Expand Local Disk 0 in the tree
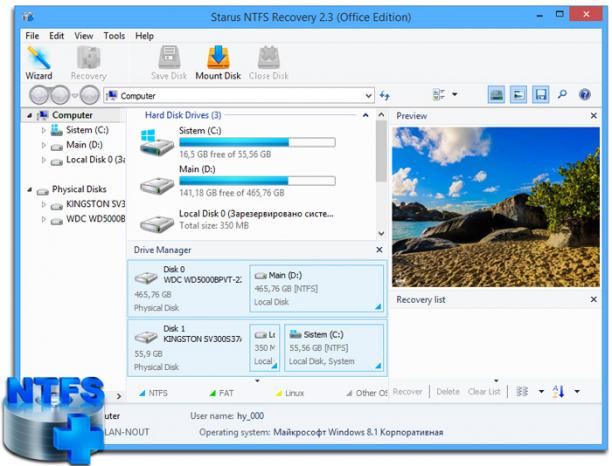The height and width of the screenshot is (466, 612). (x=43, y=160)
